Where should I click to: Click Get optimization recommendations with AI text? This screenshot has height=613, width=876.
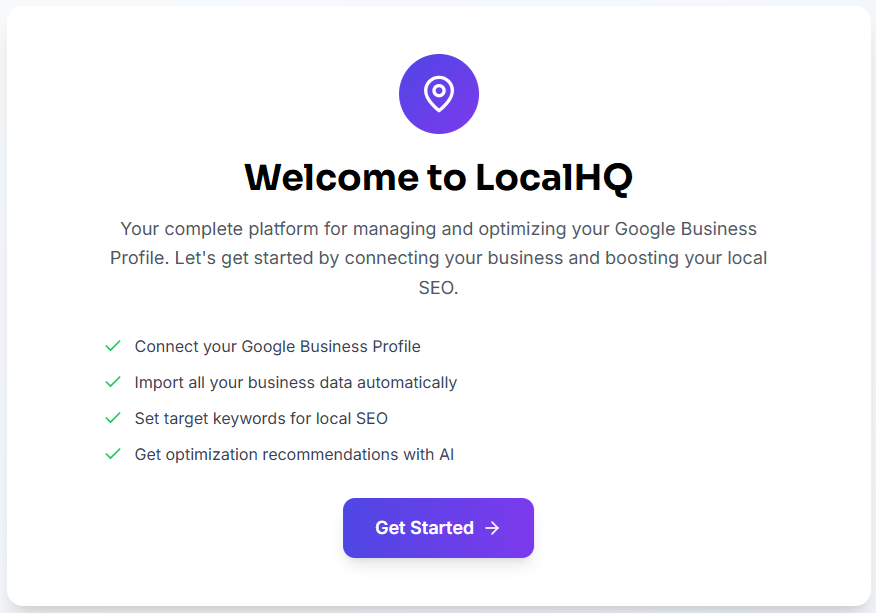click(x=294, y=454)
